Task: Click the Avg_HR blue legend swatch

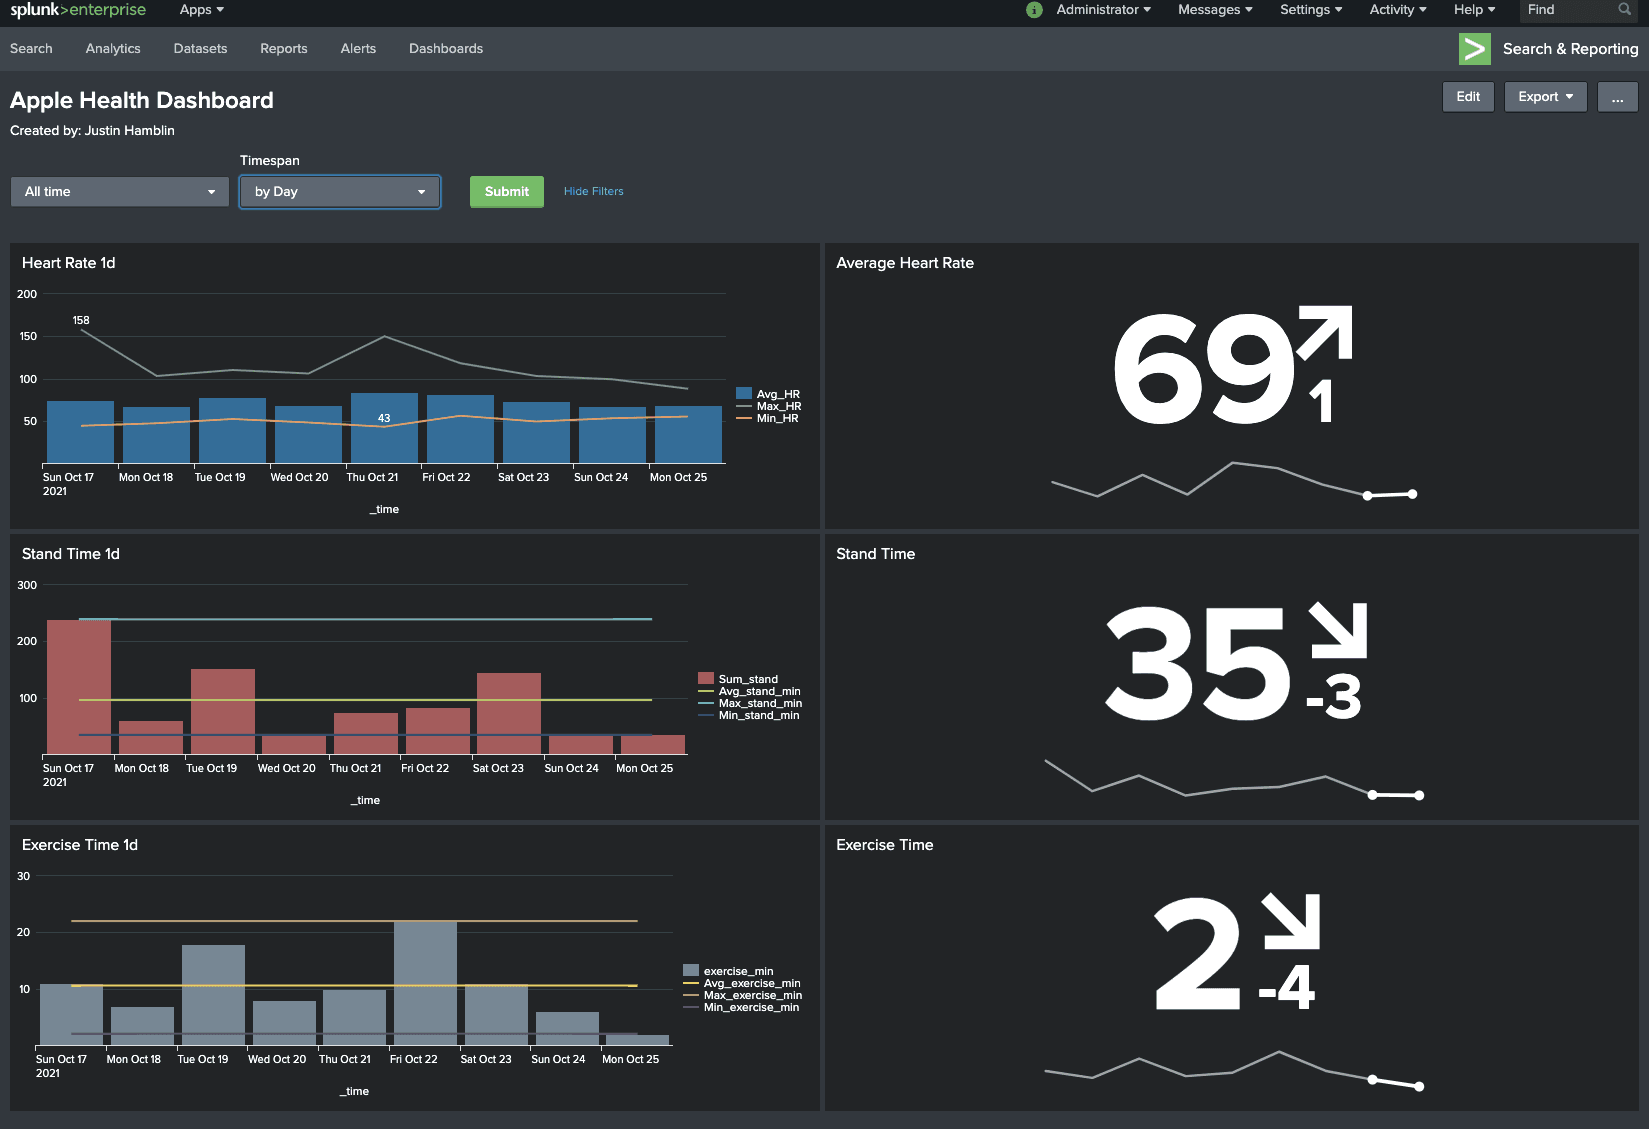Action: tap(744, 394)
